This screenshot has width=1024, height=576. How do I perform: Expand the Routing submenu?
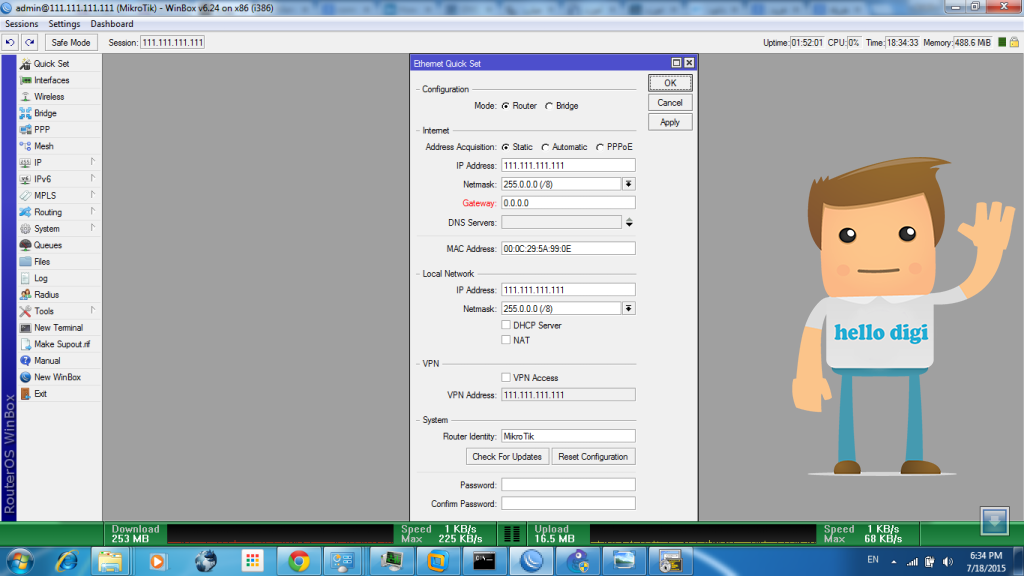click(x=93, y=212)
